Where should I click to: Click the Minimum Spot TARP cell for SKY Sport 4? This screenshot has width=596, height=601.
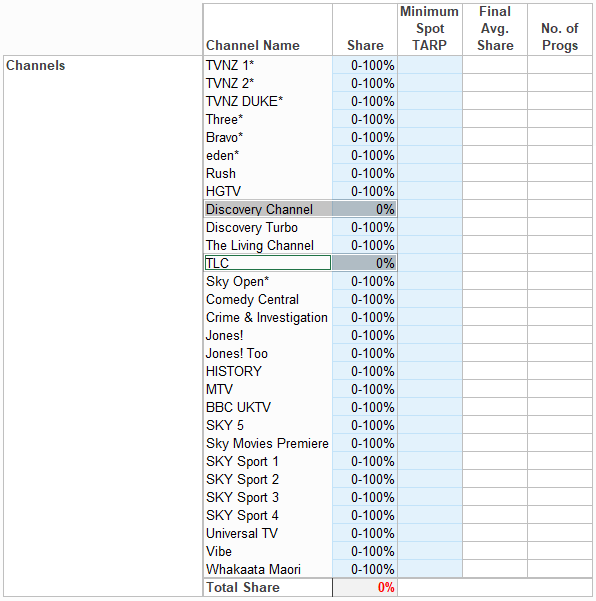tap(430, 516)
